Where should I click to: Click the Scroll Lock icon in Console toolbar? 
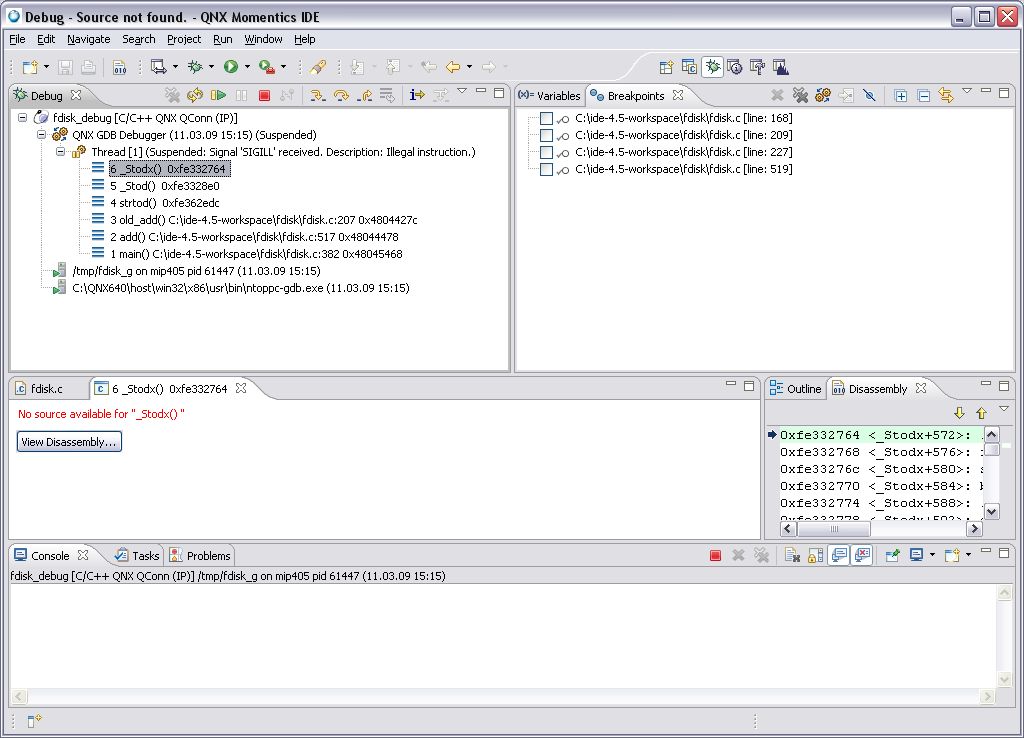(814, 555)
